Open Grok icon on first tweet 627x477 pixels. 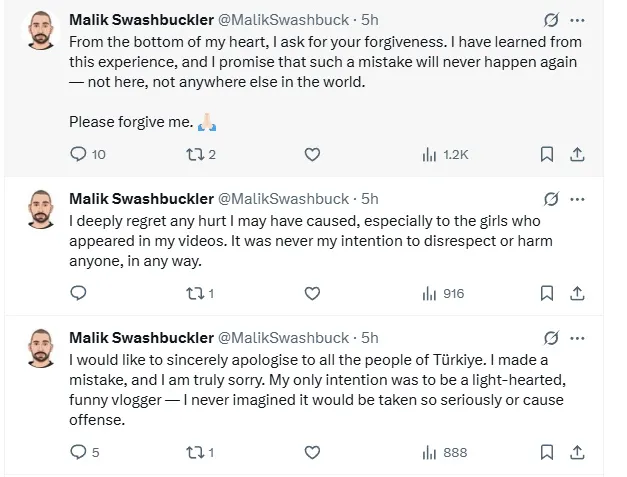coord(550,20)
